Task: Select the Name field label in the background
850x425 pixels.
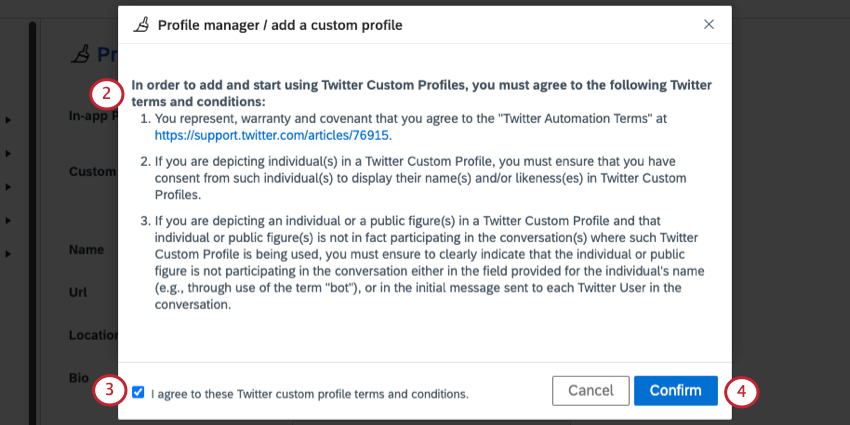Action: tap(86, 250)
